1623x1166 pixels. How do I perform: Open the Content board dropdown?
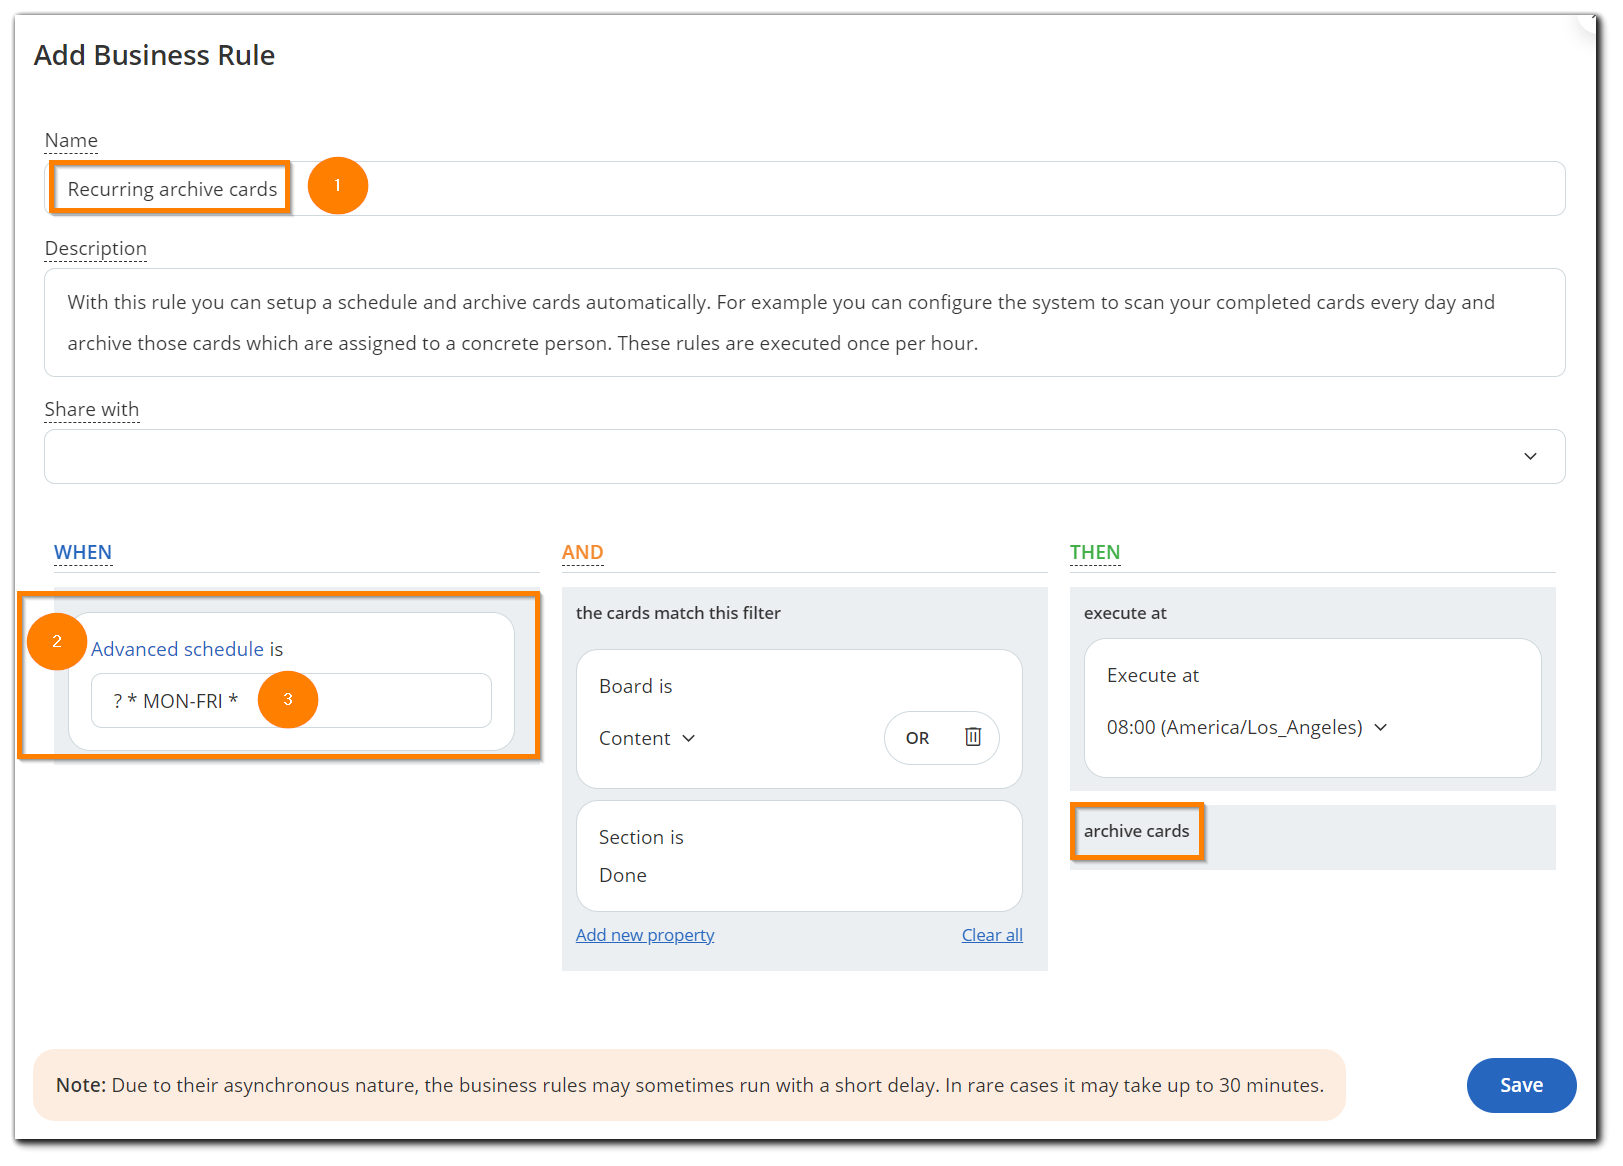tap(645, 738)
